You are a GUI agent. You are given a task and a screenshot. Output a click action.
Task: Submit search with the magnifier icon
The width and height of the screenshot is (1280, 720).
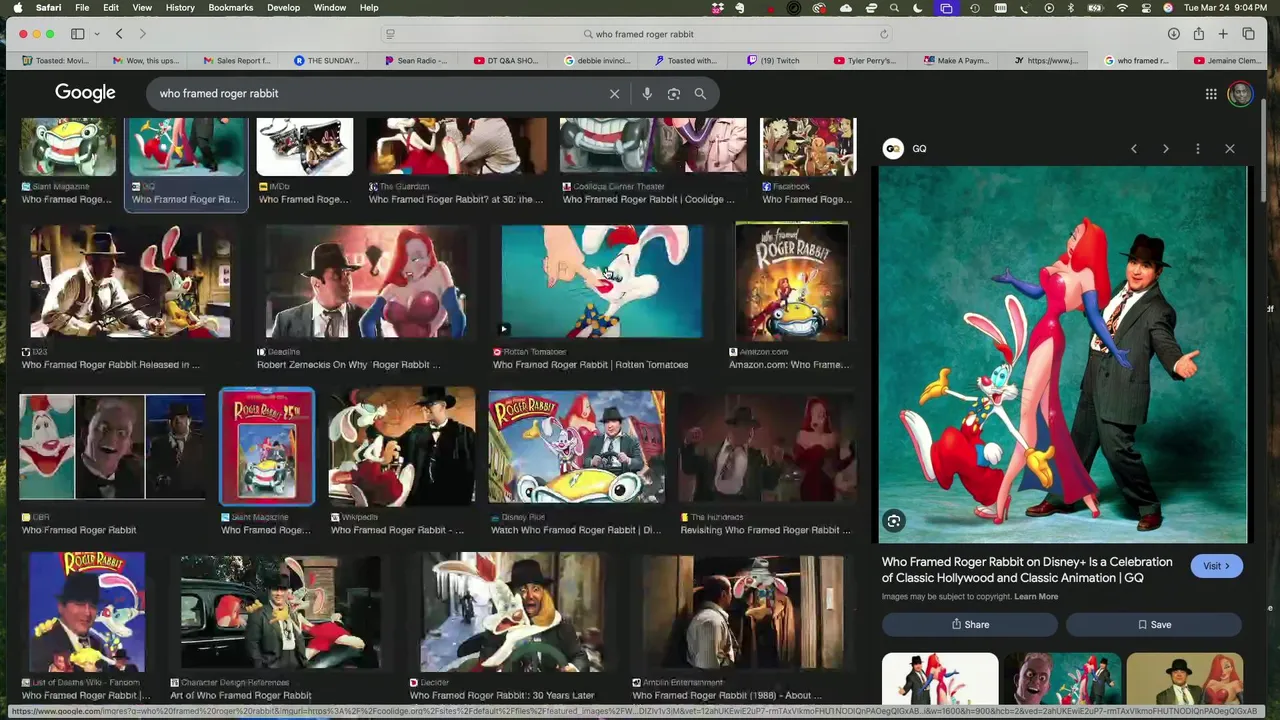(x=700, y=94)
